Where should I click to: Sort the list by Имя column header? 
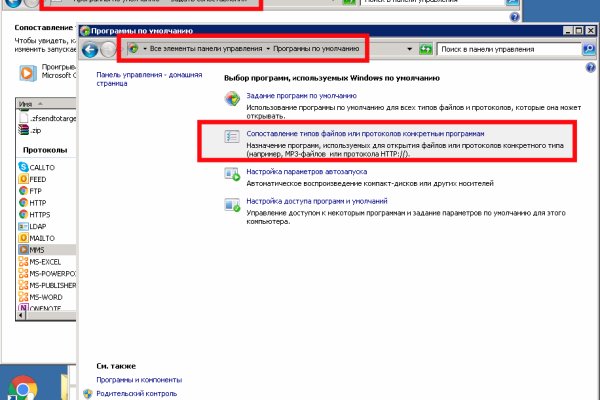pyautogui.click(x=27, y=104)
